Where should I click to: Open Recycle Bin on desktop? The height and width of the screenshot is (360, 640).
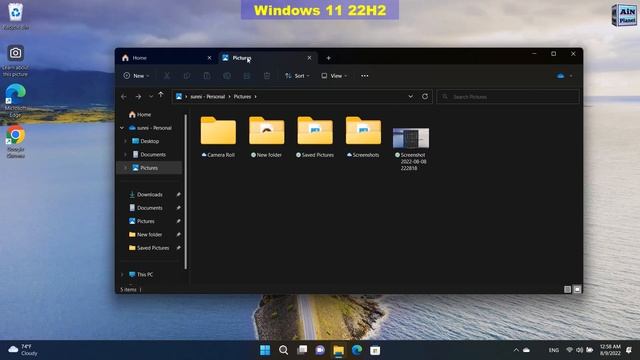click(x=16, y=16)
